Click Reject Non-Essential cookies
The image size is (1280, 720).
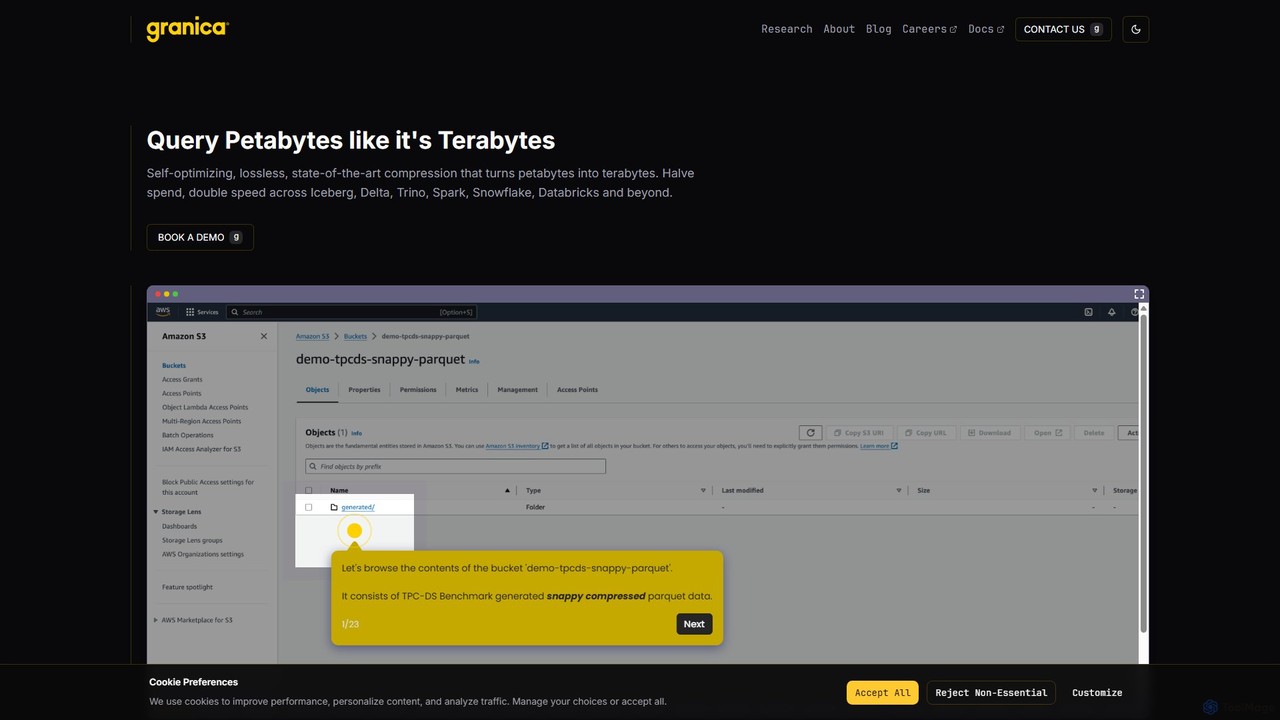991,692
